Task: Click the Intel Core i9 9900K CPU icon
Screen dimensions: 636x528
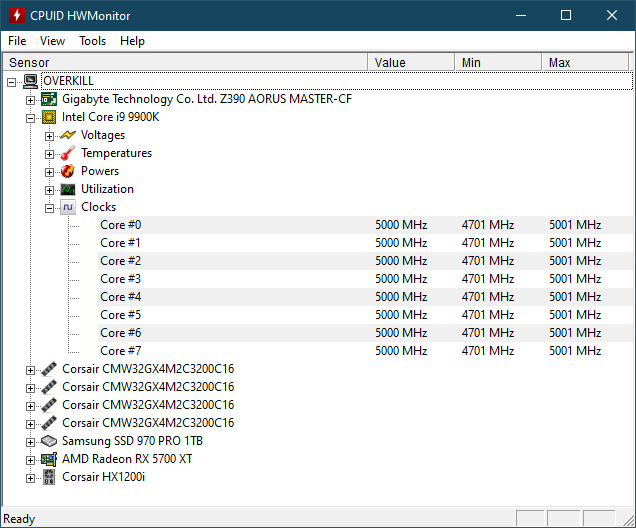Action: (x=49, y=117)
